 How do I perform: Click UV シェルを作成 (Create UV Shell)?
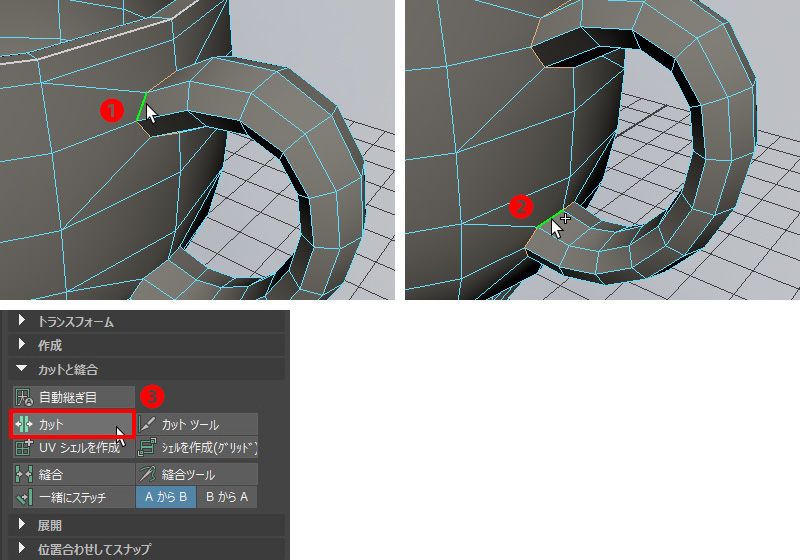(72, 447)
